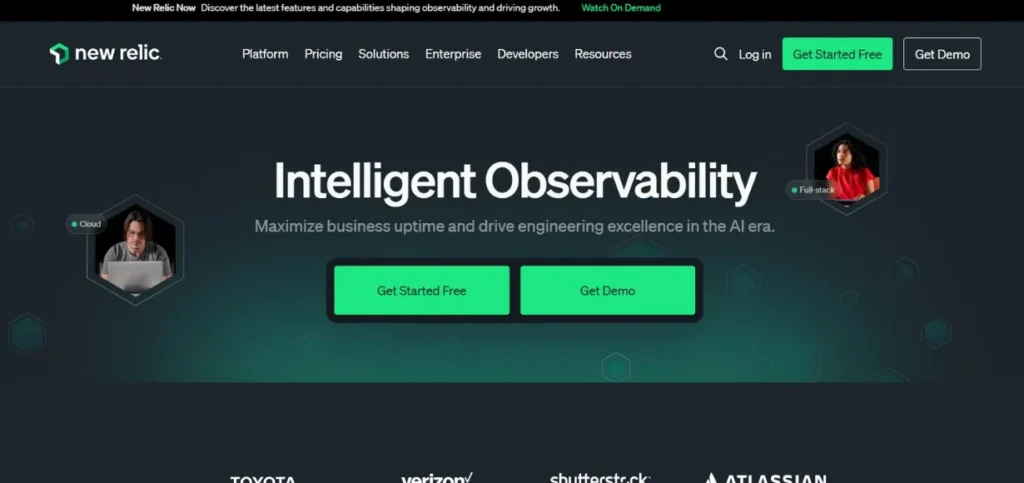
Task: Click the Cloud hexagon portrait
Action: [135, 250]
